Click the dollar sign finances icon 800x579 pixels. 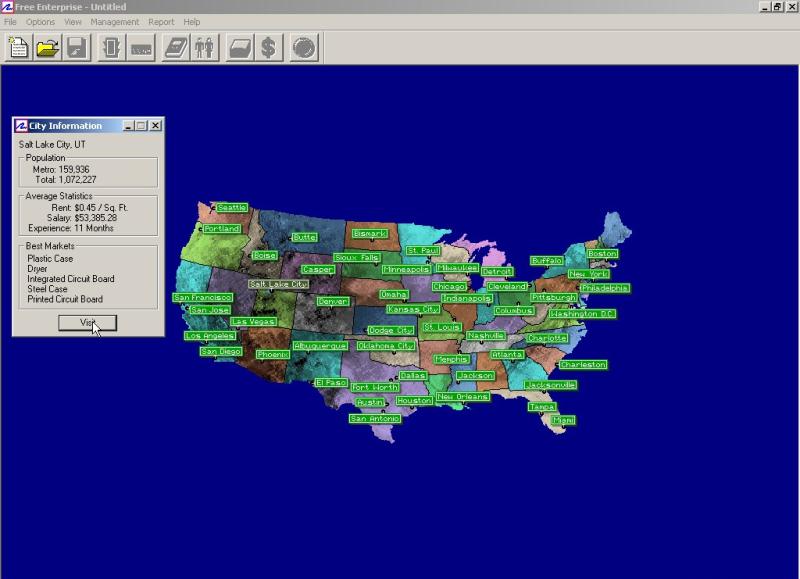[x=267, y=47]
